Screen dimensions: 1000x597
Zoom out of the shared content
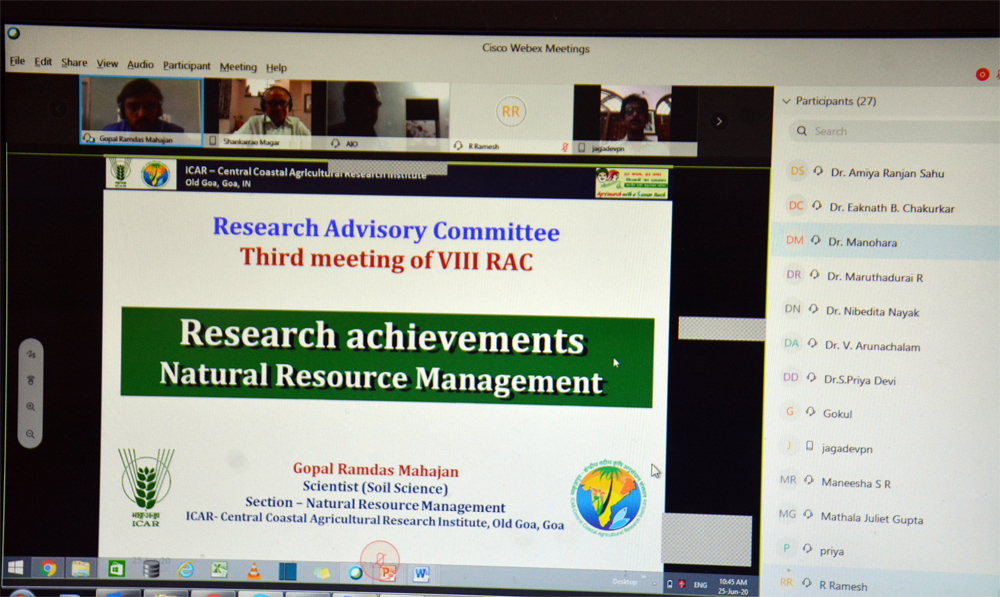click(31, 434)
